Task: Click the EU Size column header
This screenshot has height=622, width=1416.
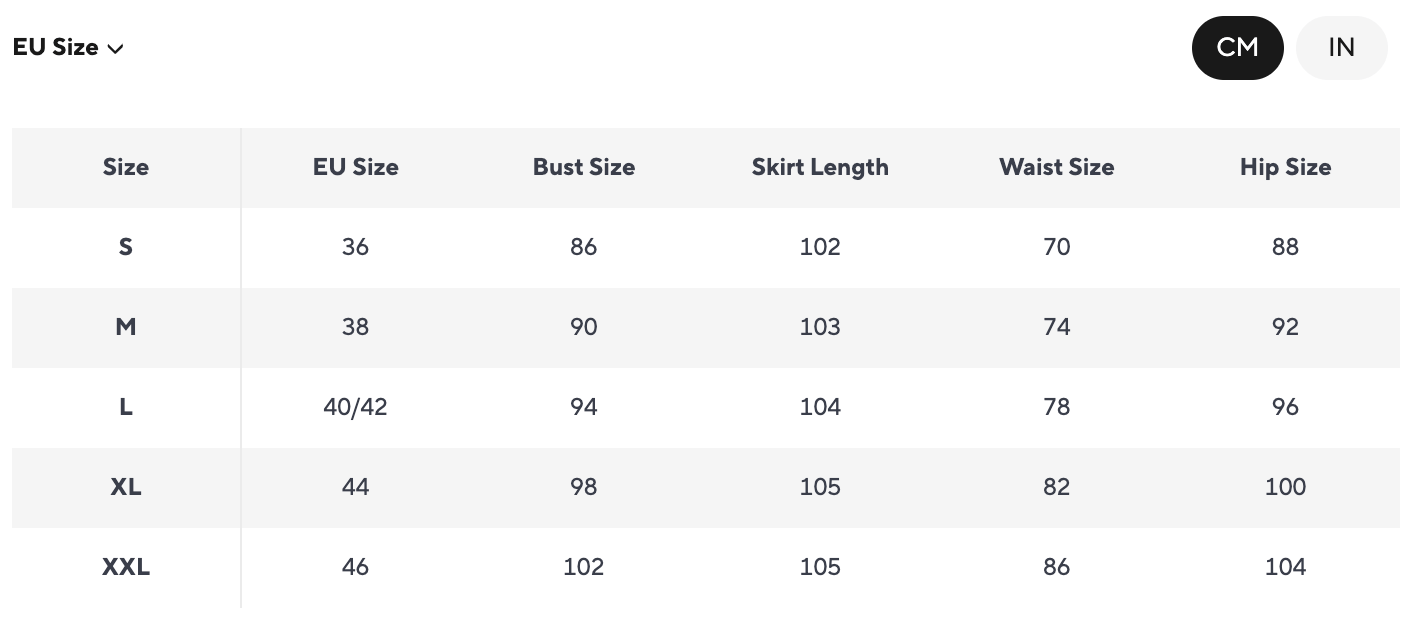Action: [x=355, y=167]
